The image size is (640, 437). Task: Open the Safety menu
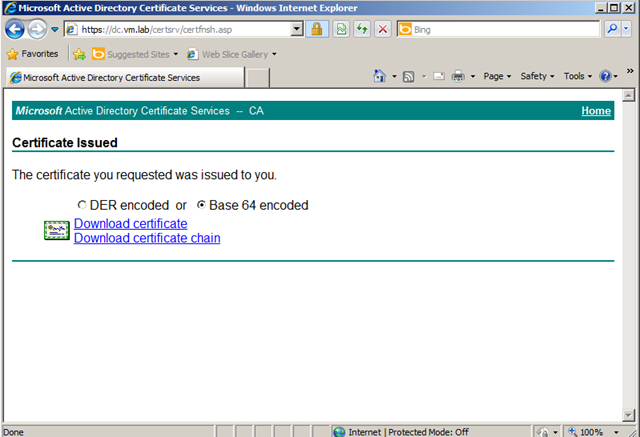tap(537, 76)
